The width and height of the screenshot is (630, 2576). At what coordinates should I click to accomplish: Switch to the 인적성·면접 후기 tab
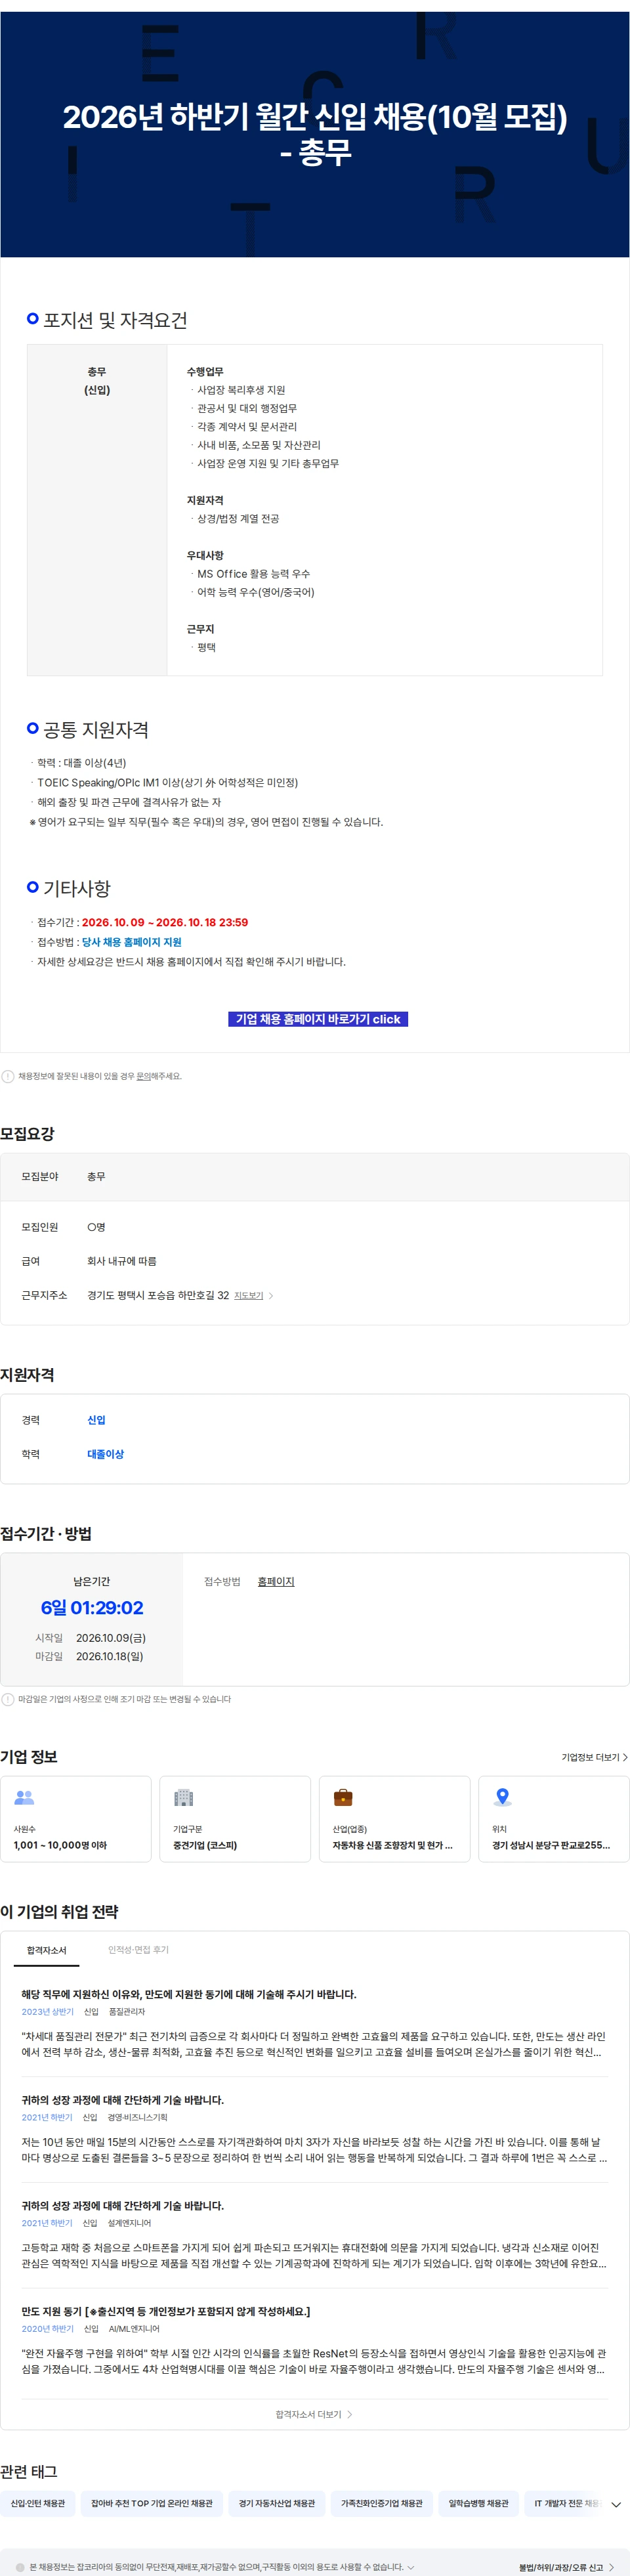click(x=138, y=1950)
